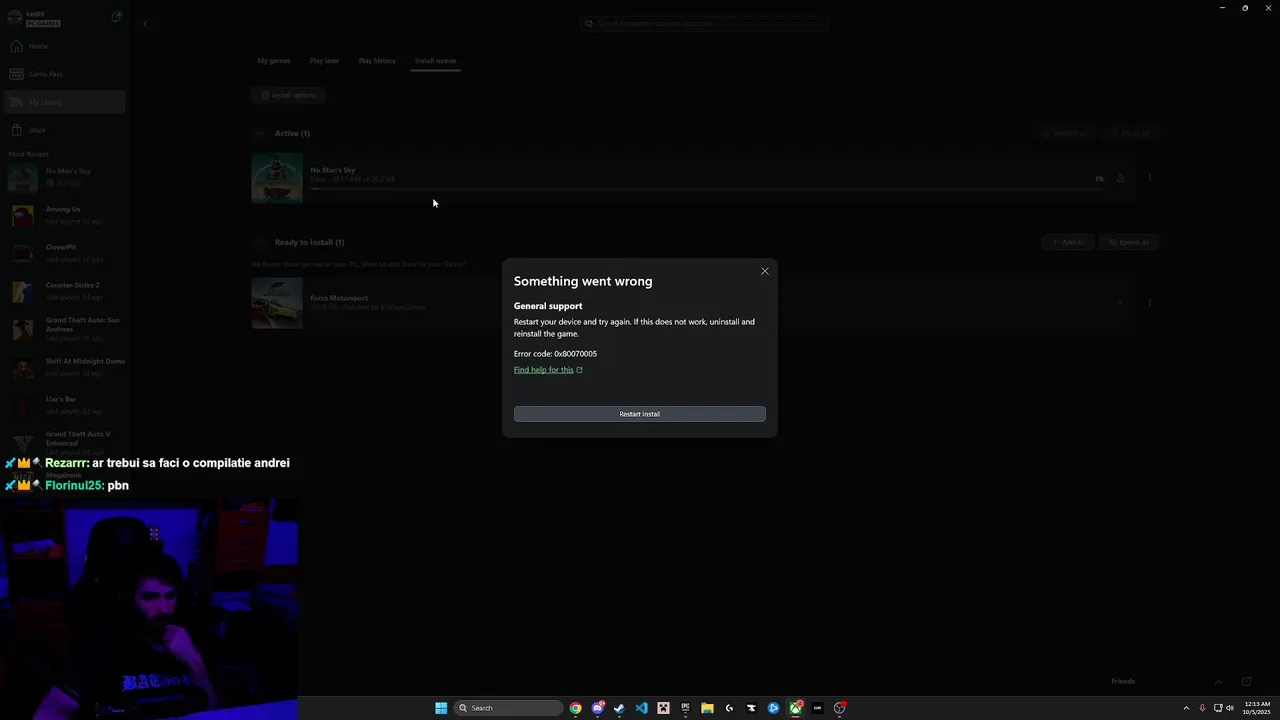Open Steam from taskbar
The height and width of the screenshot is (720, 1280).
(x=619, y=708)
